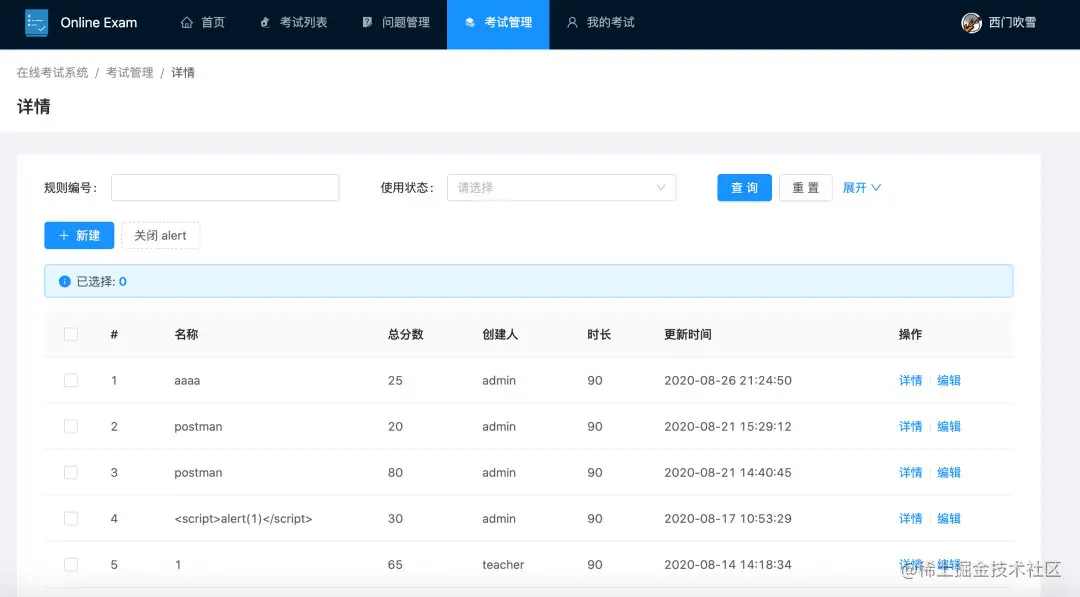This screenshot has width=1080, height=597.
Task: Click the person icon next to 我的考试
Action: pos(572,22)
